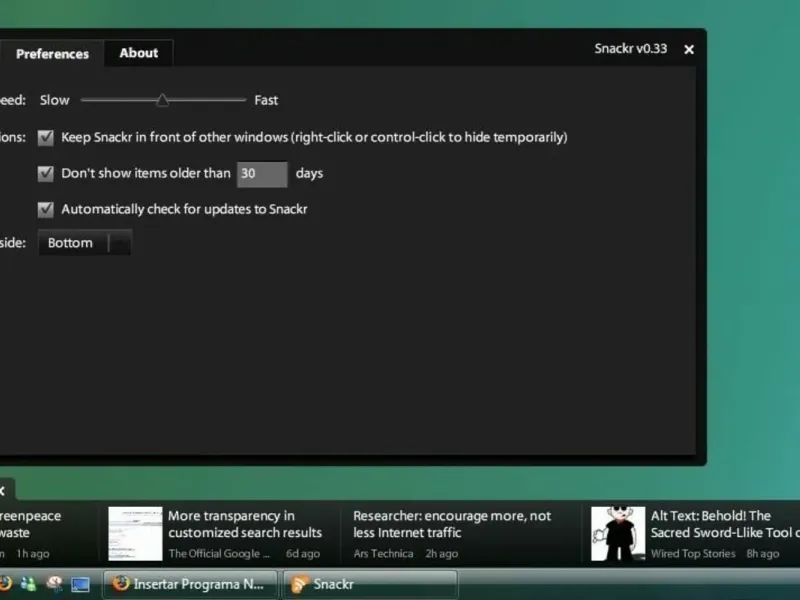800x600 pixels.
Task: Open the Wired Alt Text cartoon thumbnail
Action: pos(618,533)
